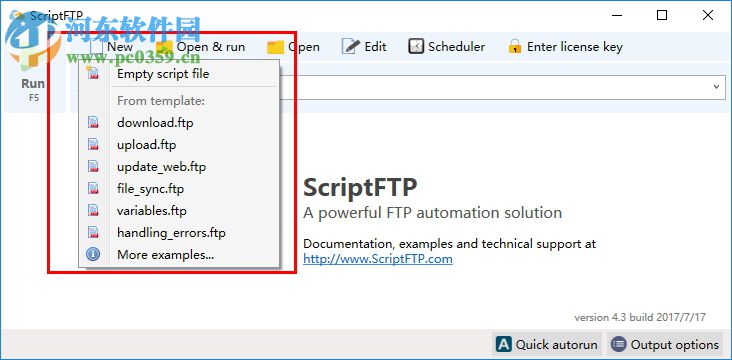Expand the script path dropdown arrow

tap(716, 87)
